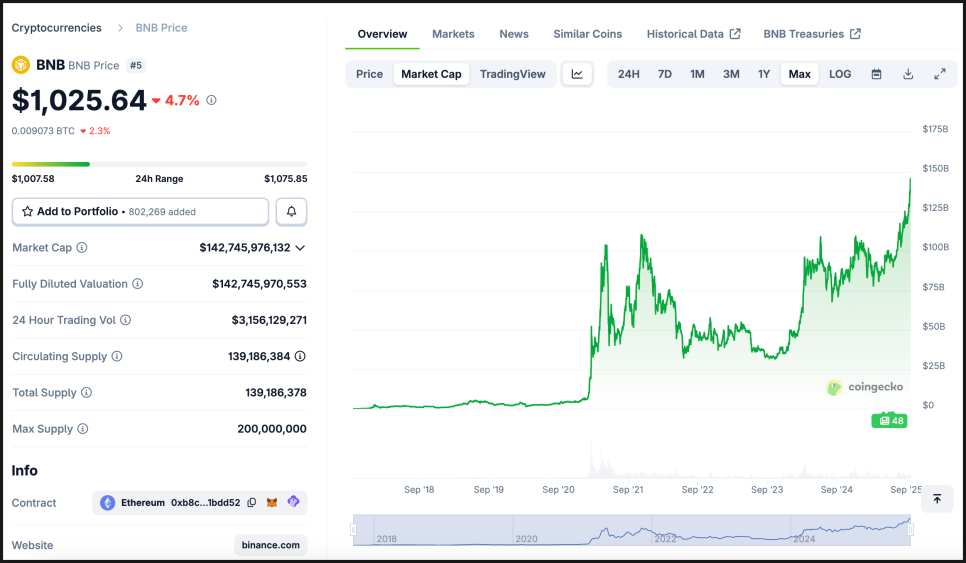Open the News tab
The image size is (966, 563).
pos(514,34)
